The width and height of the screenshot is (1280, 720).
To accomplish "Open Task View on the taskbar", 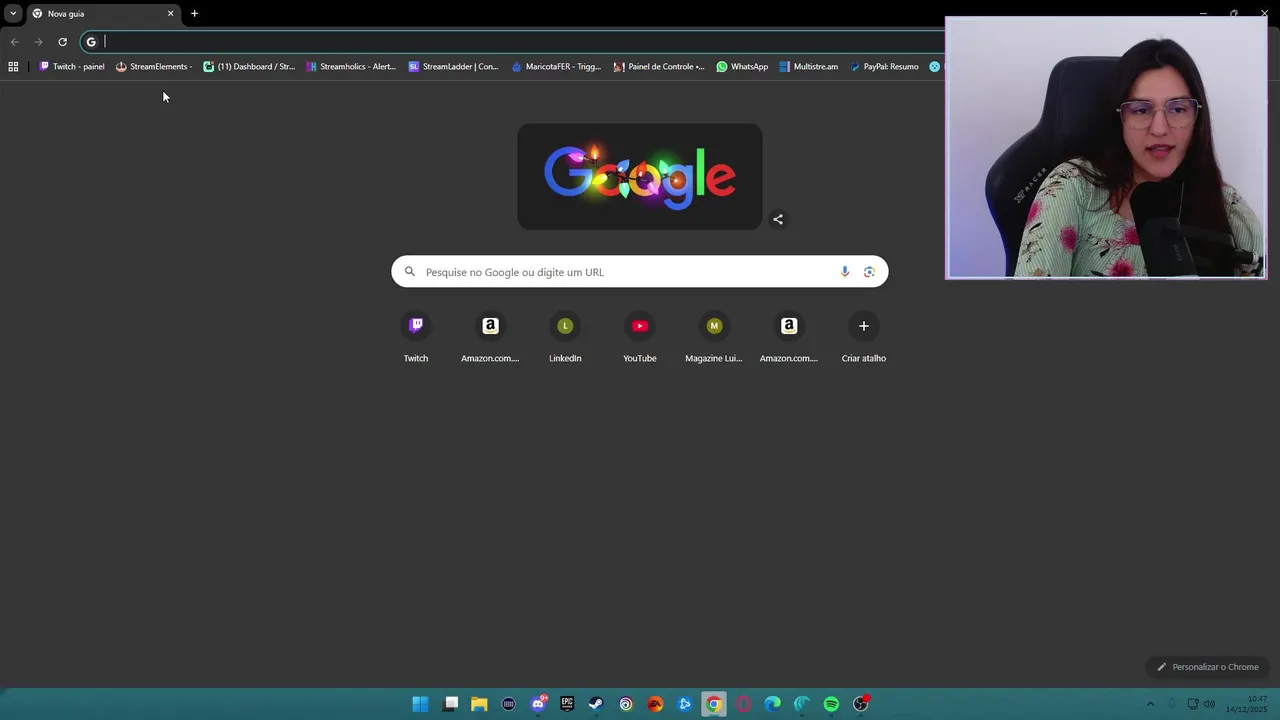I will 451,704.
